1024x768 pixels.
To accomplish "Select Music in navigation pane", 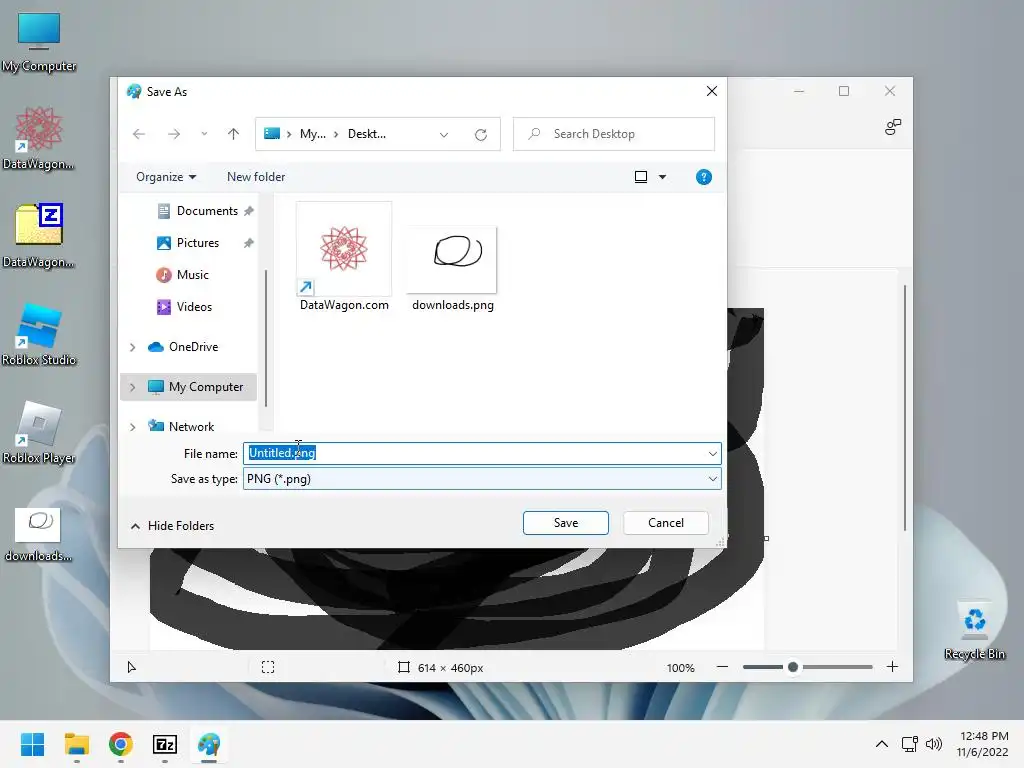I will pyautogui.click(x=183, y=275).
